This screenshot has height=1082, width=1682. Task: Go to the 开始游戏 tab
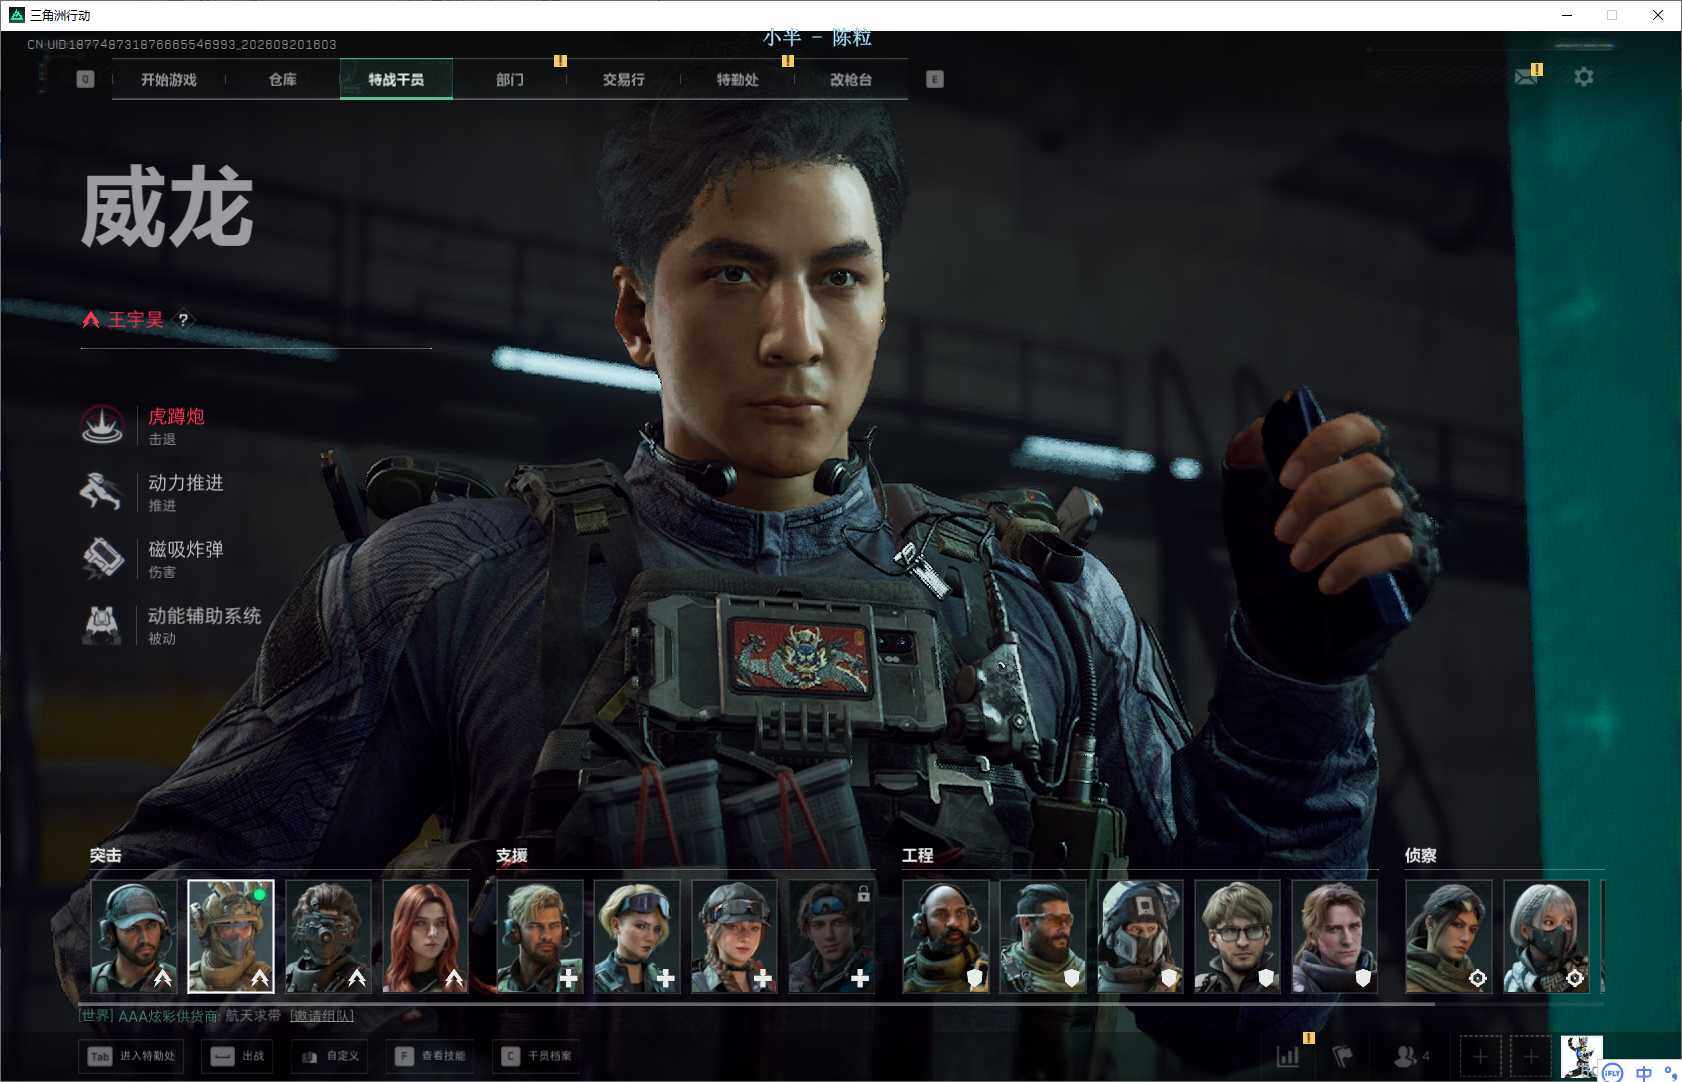click(169, 79)
